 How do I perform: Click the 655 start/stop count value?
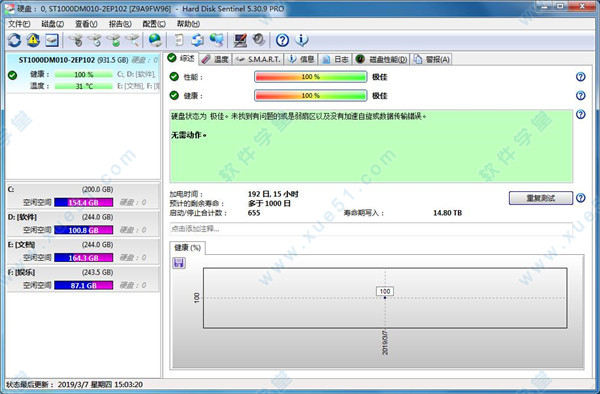click(254, 213)
